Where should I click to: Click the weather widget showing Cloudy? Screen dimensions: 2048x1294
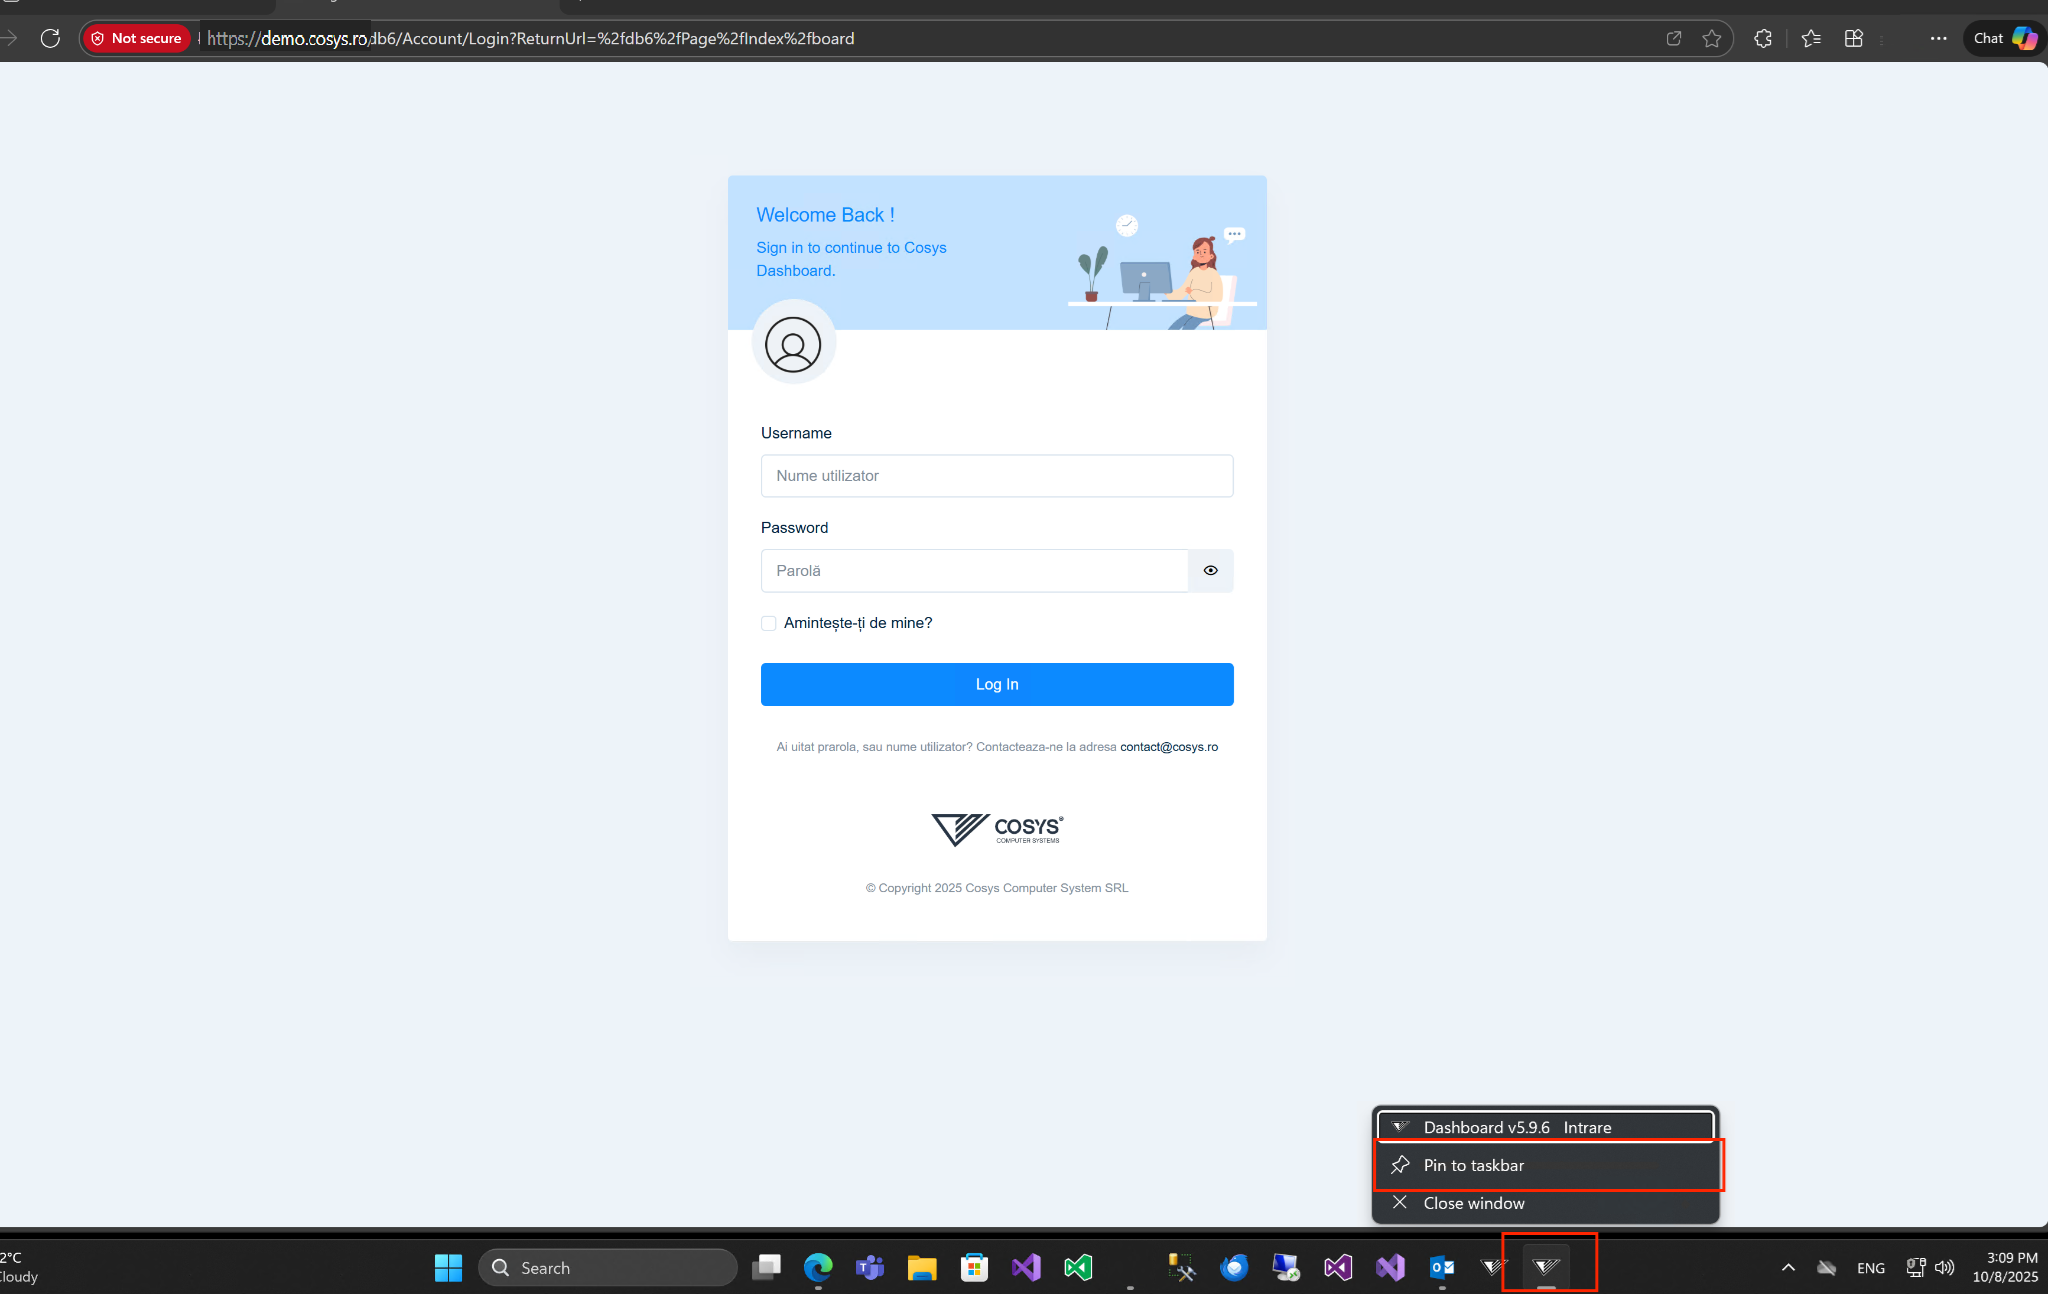(x=19, y=1268)
